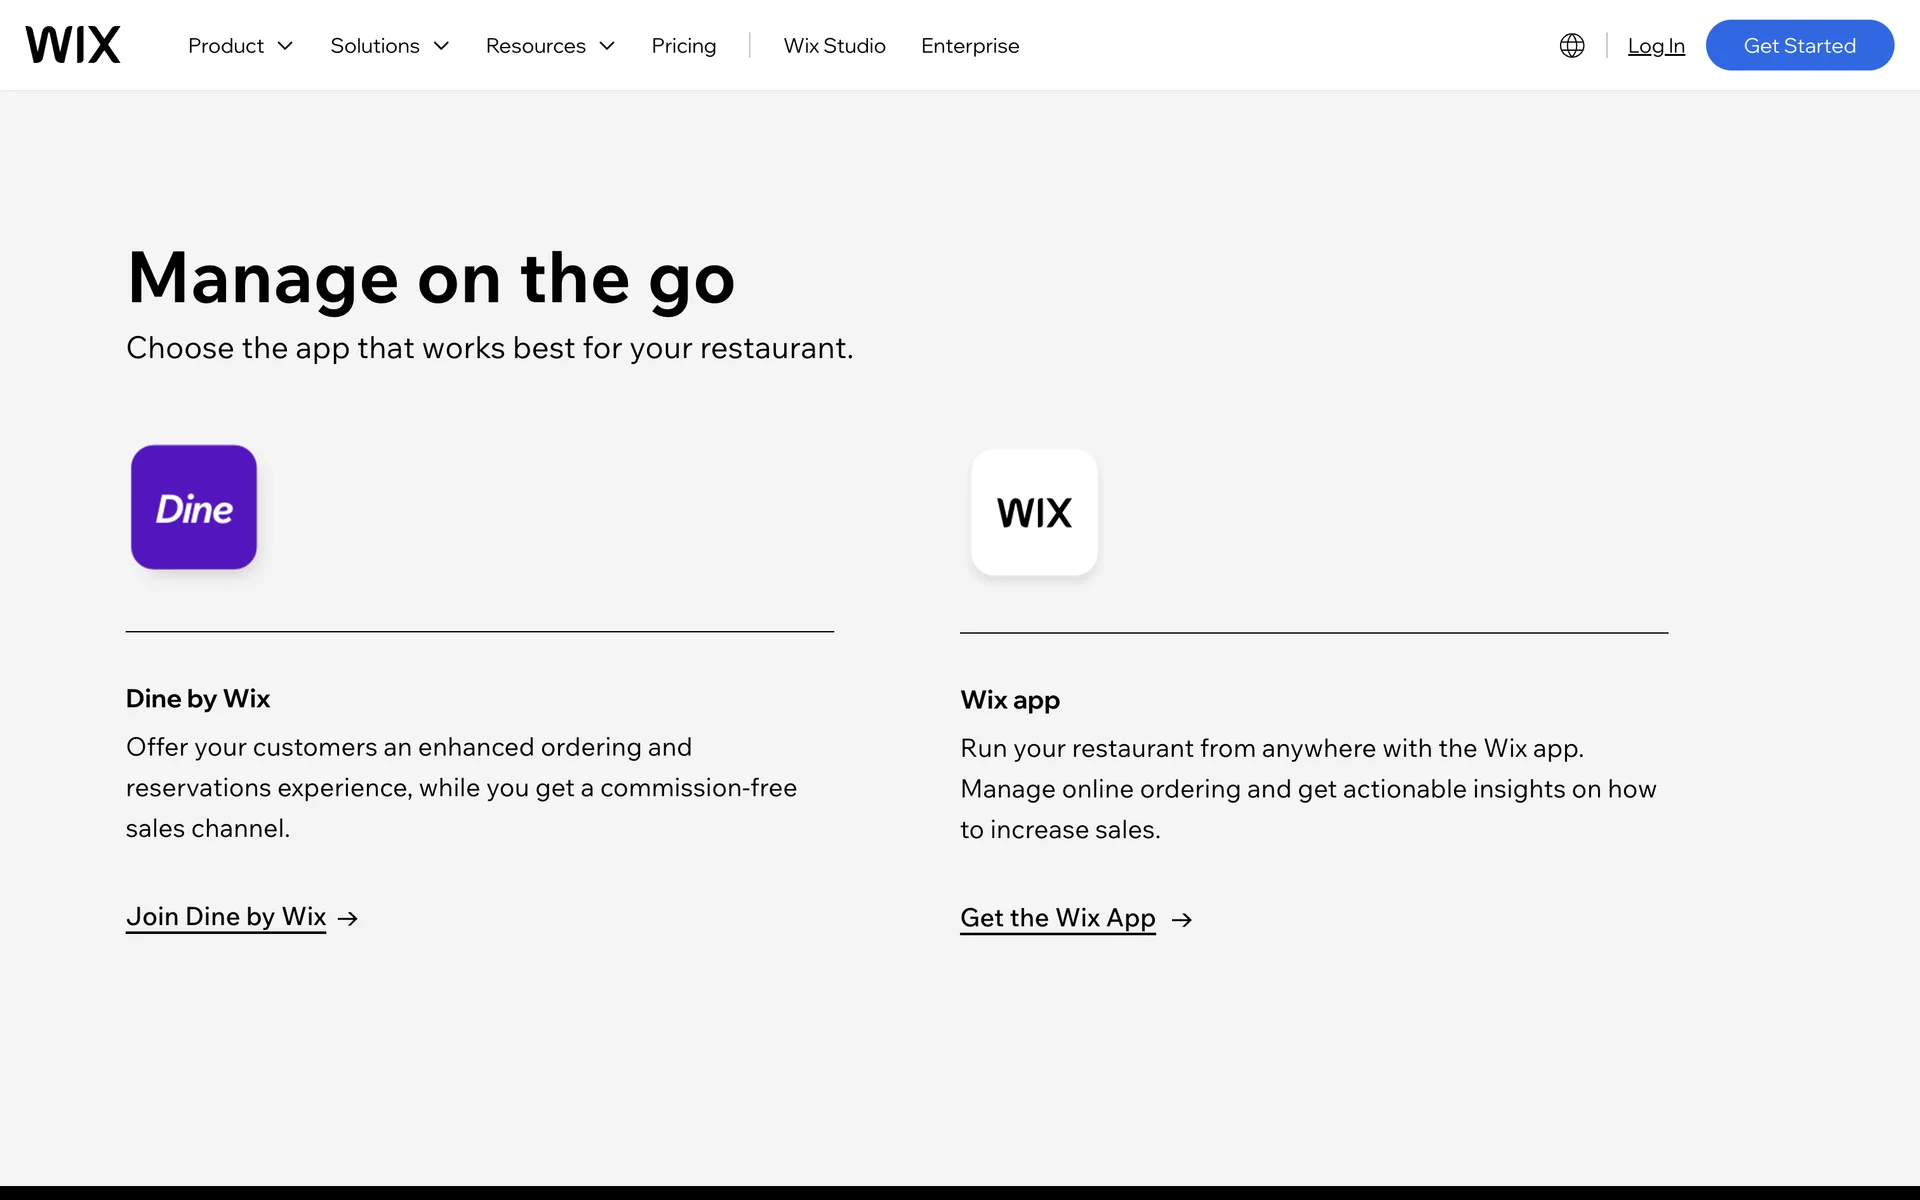Open the language selector globe icon
1920x1200 pixels.
tap(1572, 46)
